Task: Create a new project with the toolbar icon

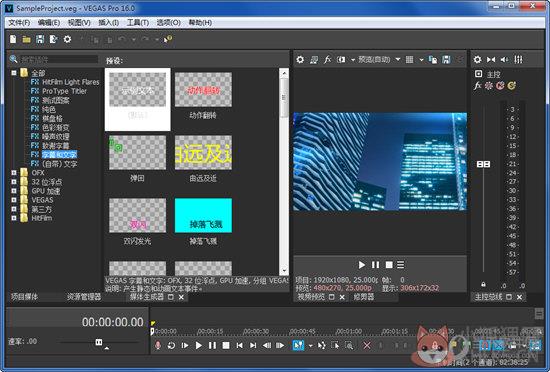Action: (x=13, y=39)
